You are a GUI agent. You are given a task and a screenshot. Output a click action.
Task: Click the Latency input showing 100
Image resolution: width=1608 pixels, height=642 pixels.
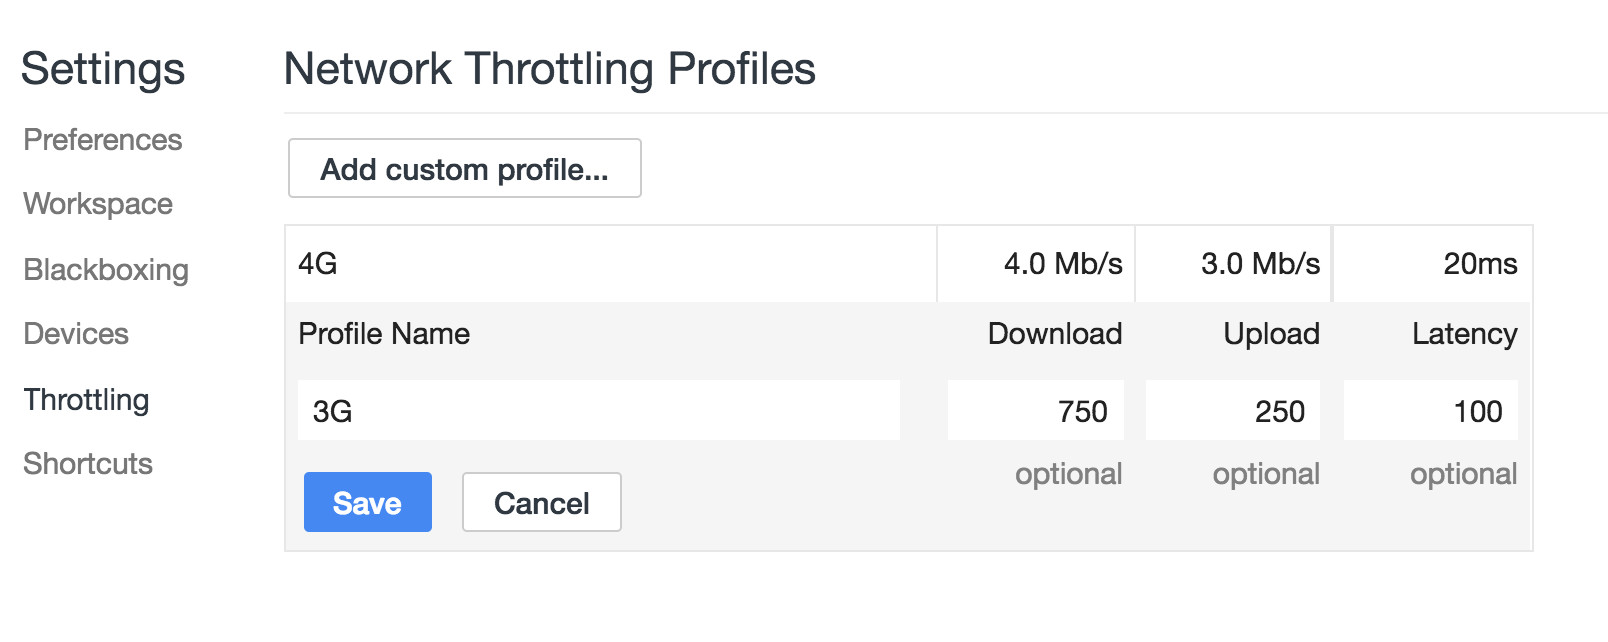pos(1430,411)
